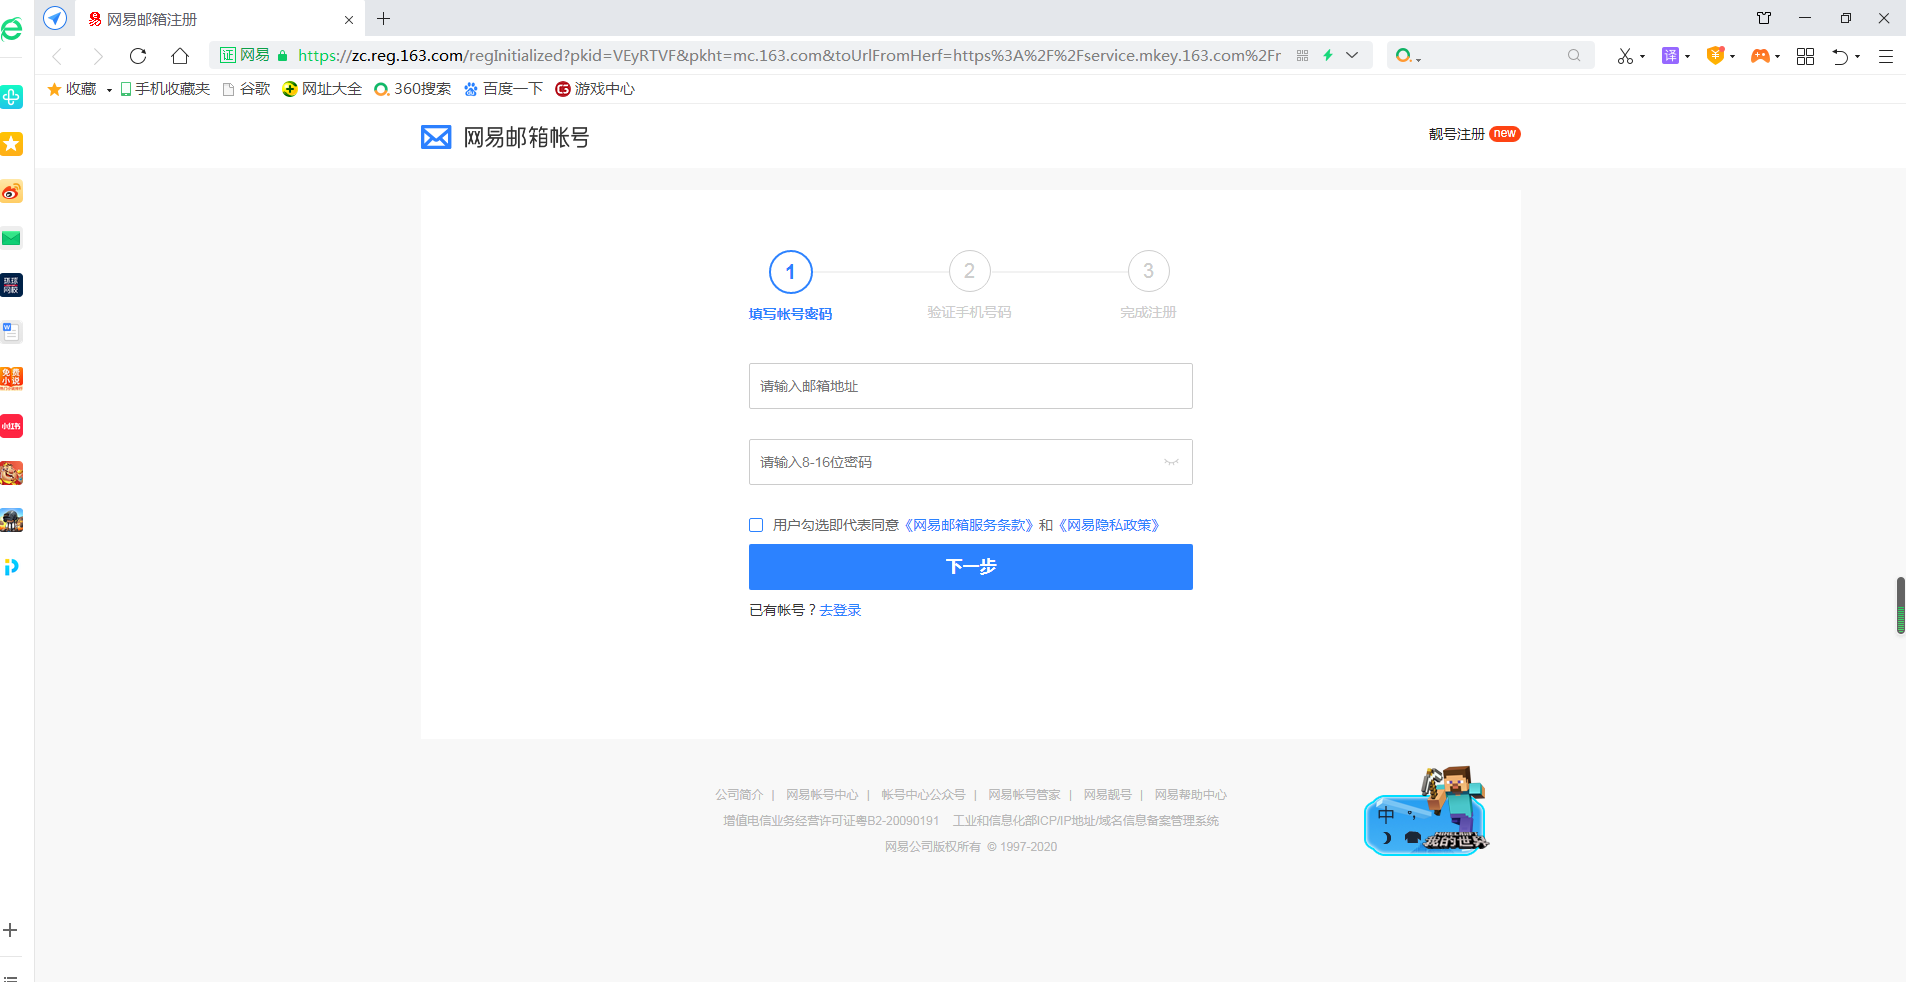Reload the current page
This screenshot has width=1906, height=982.
click(x=138, y=56)
